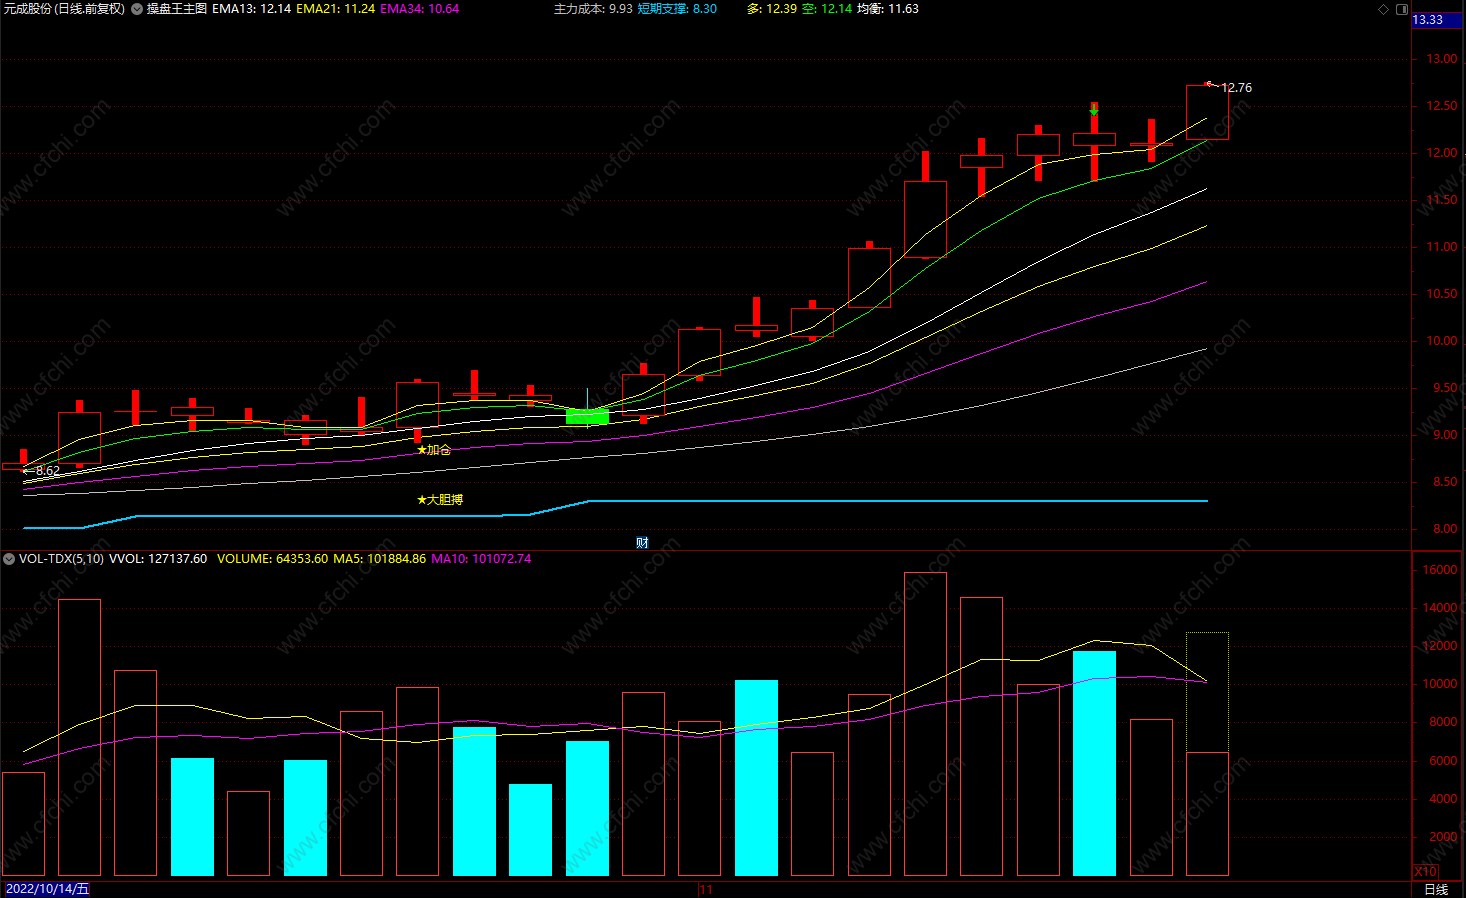Click the diamond icon at the top right
Image resolution: width=1466 pixels, height=898 pixels.
[1384, 9]
